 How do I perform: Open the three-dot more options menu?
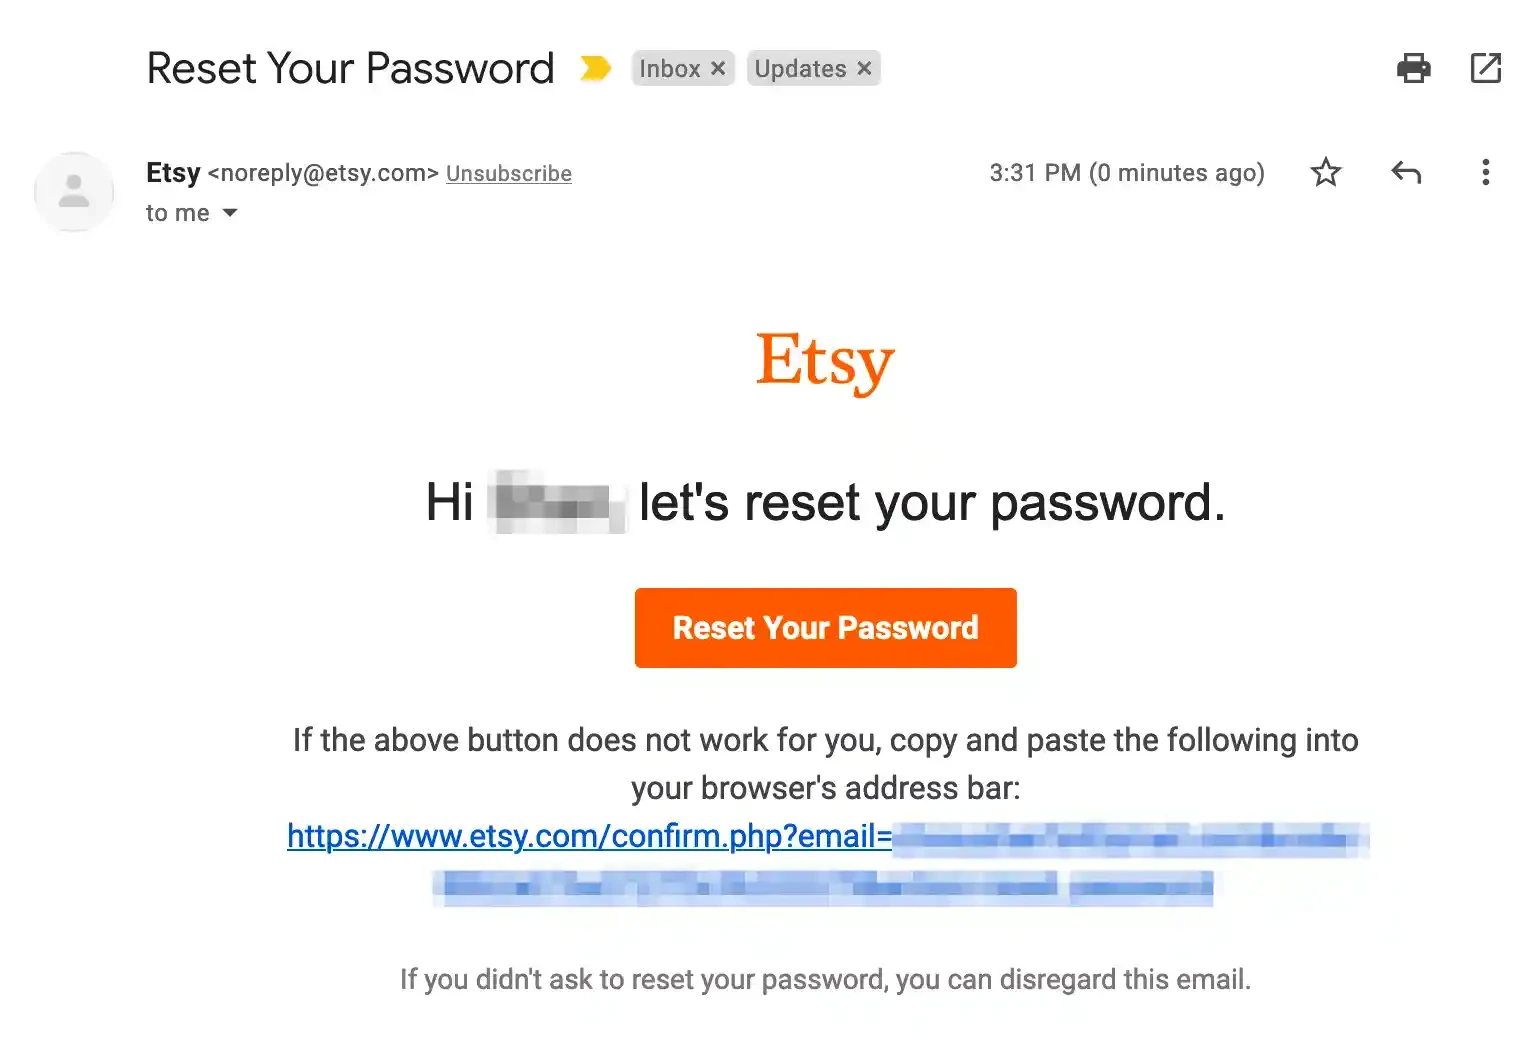[x=1485, y=172]
